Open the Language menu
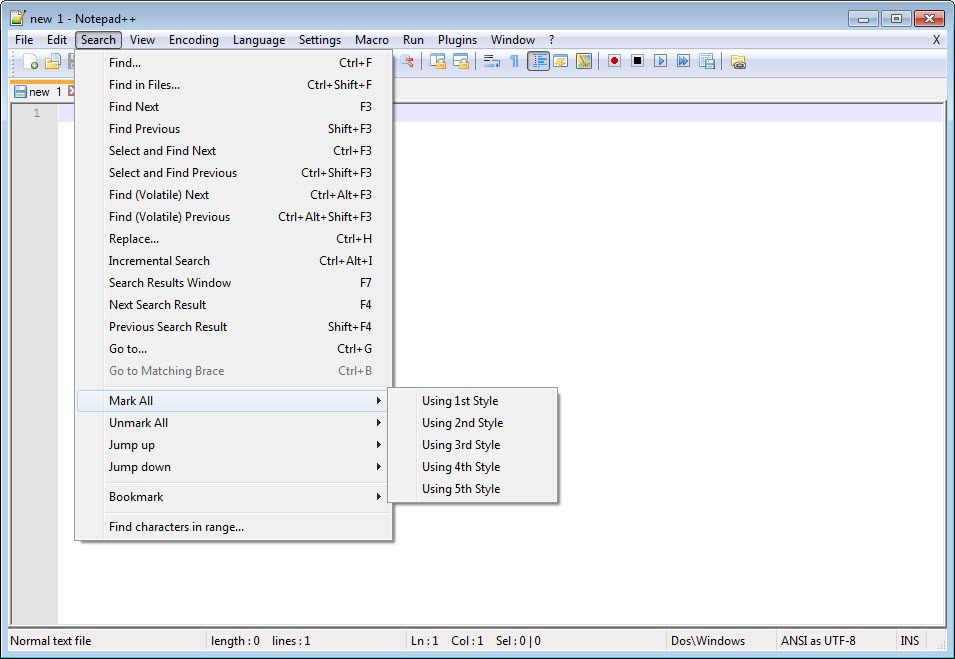The image size is (955, 659). (x=259, y=40)
